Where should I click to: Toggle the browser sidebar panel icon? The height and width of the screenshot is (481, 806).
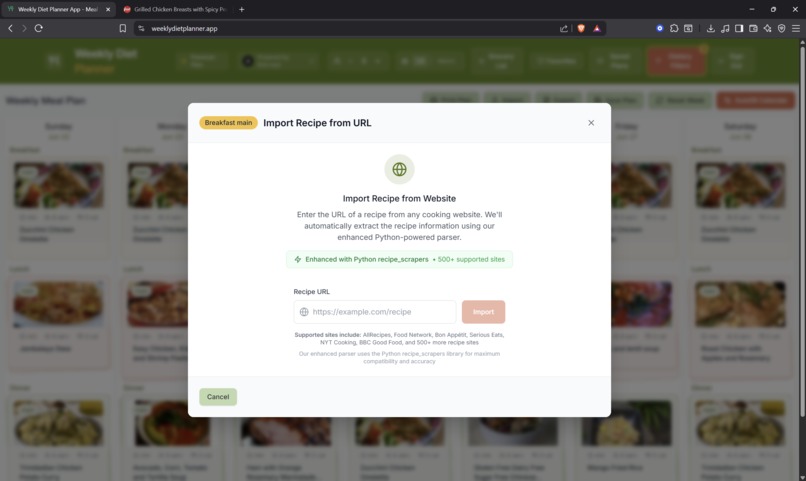tap(739, 28)
